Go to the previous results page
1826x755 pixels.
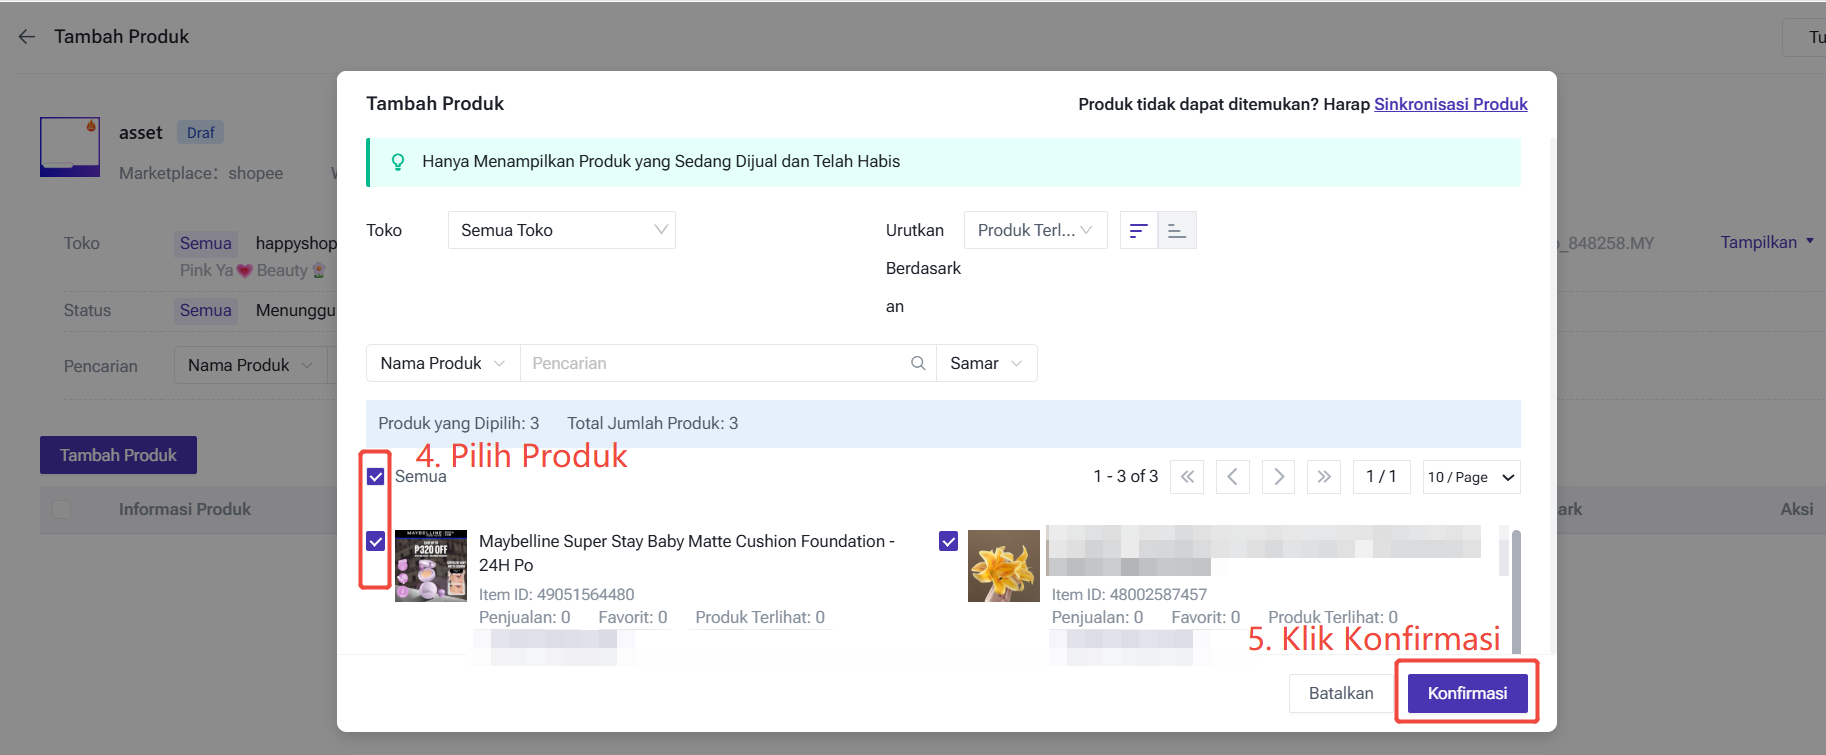(x=1233, y=477)
